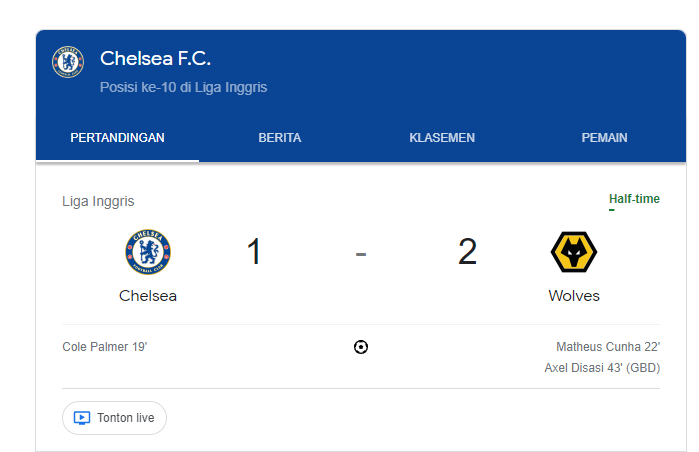Click the Half-time match status
699x452 pixels.
pos(634,199)
